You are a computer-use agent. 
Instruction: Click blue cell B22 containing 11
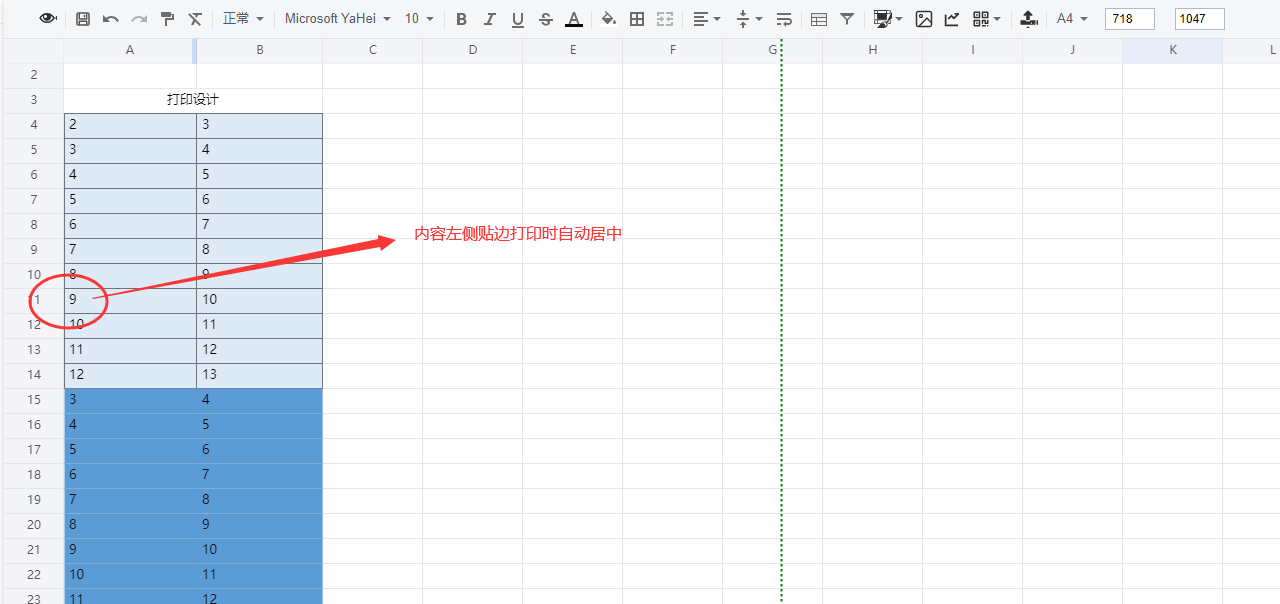click(260, 575)
